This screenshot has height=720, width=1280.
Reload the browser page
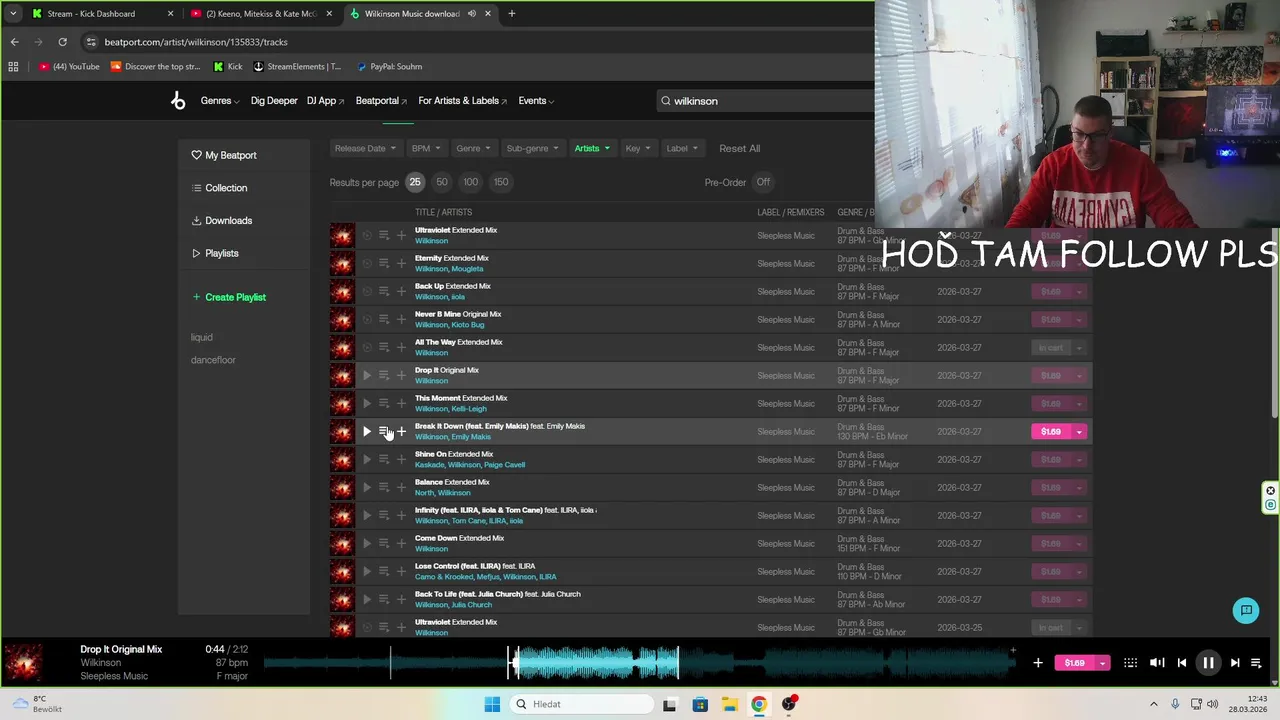(x=62, y=42)
